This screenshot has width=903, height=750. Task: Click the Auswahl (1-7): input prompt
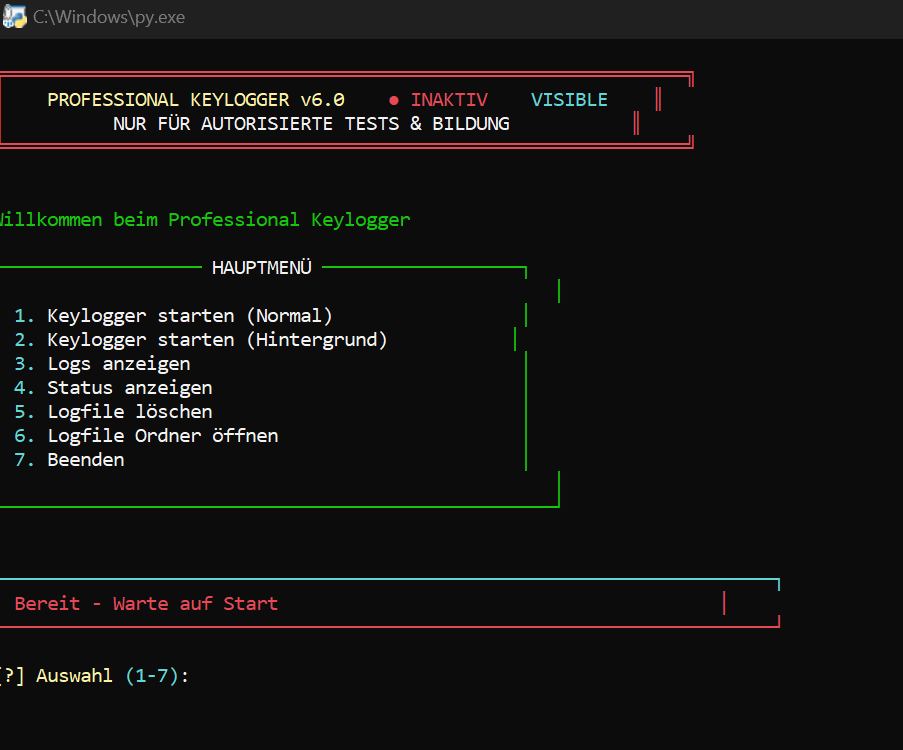tap(112, 675)
